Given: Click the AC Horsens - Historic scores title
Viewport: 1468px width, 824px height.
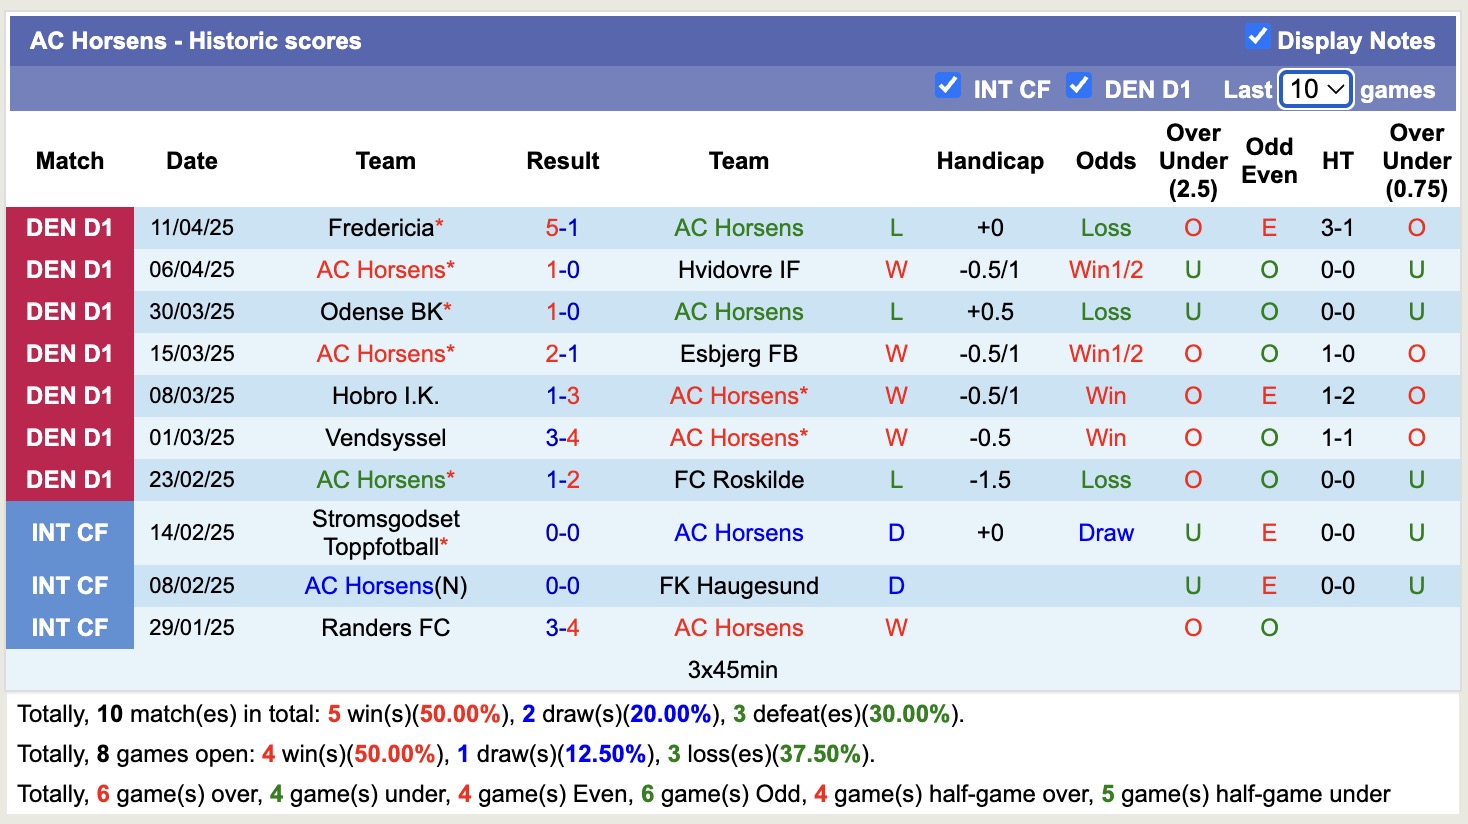Looking at the screenshot, I should click(x=196, y=40).
